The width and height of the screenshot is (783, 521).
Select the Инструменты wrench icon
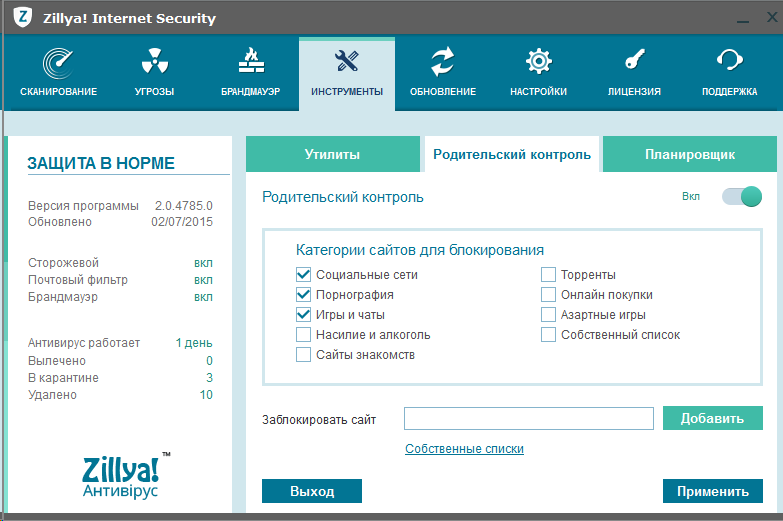coord(346,64)
